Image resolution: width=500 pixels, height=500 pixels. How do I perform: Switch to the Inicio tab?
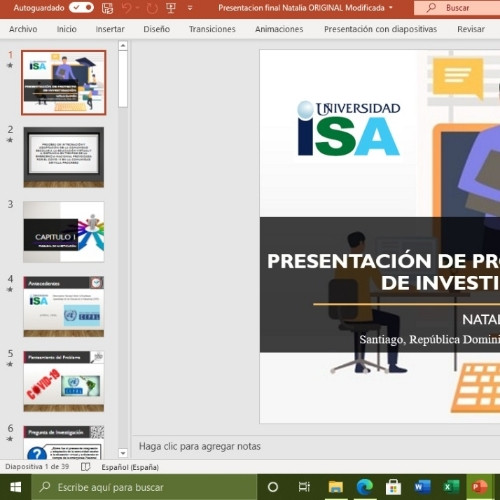tap(67, 29)
